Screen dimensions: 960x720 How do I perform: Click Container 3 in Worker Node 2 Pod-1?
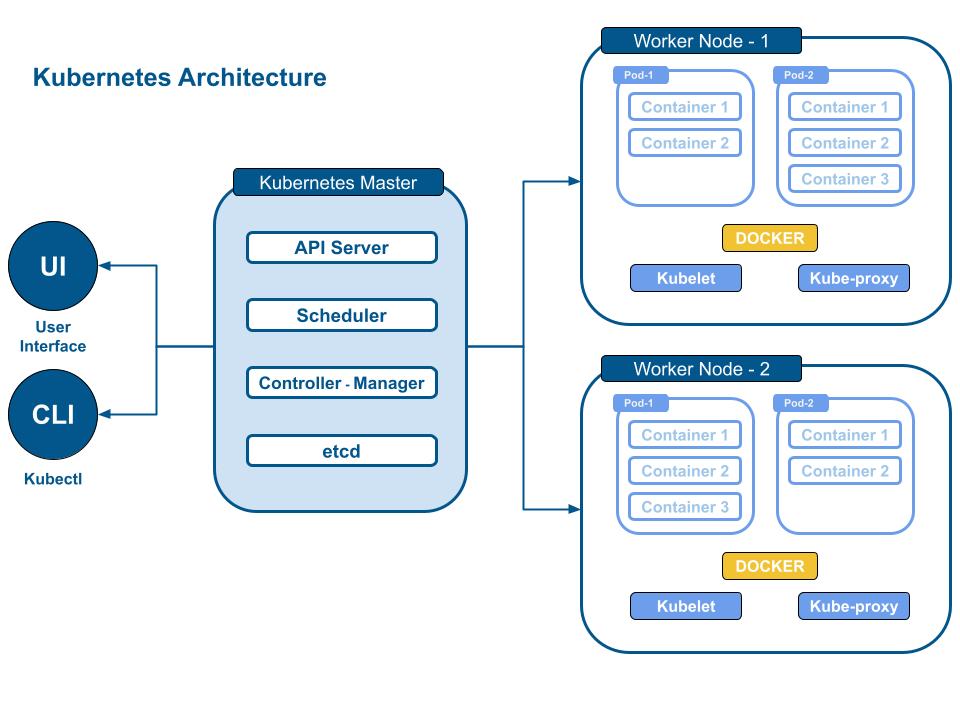tap(684, 507)
